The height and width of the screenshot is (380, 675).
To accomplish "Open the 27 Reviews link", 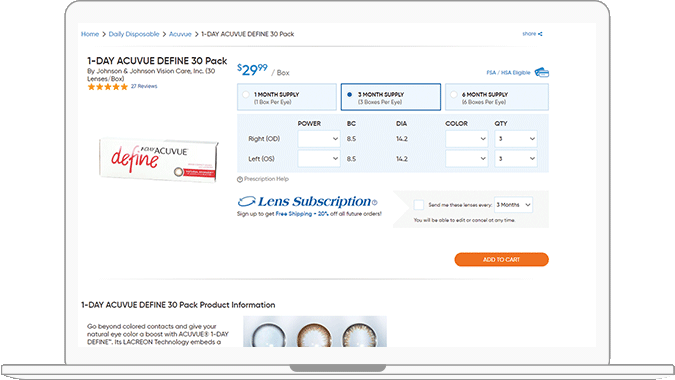I will click(144, 86).
